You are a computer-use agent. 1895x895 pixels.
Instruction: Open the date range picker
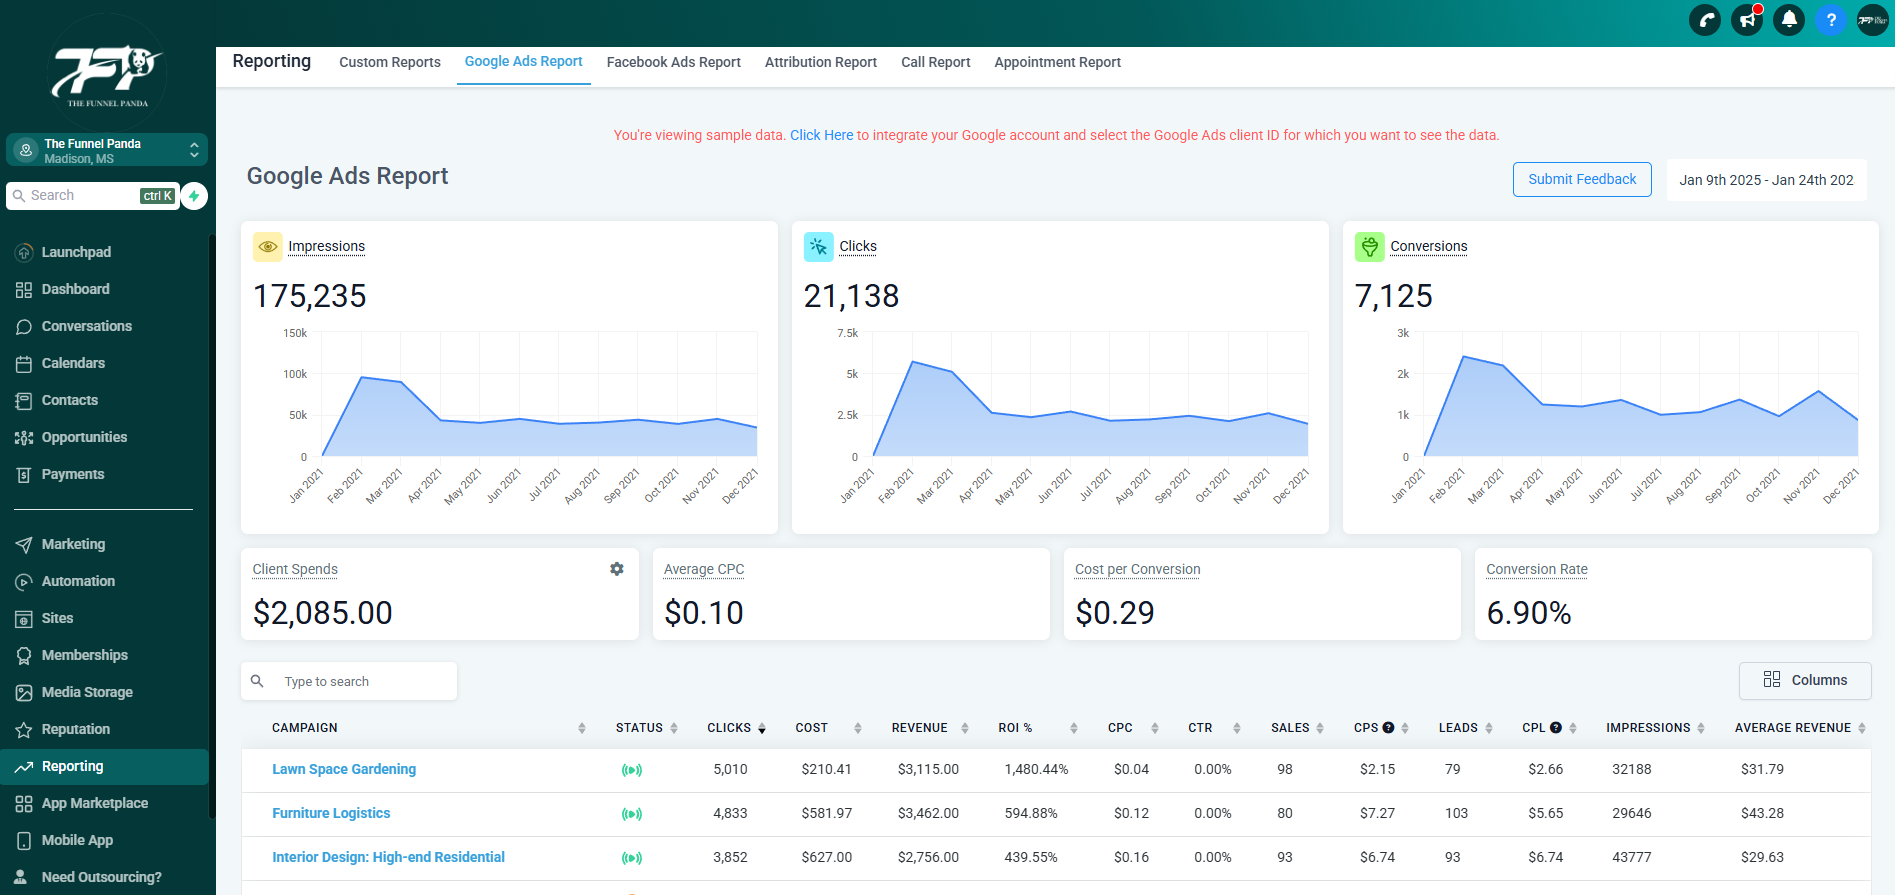[x=1766, y=180]
